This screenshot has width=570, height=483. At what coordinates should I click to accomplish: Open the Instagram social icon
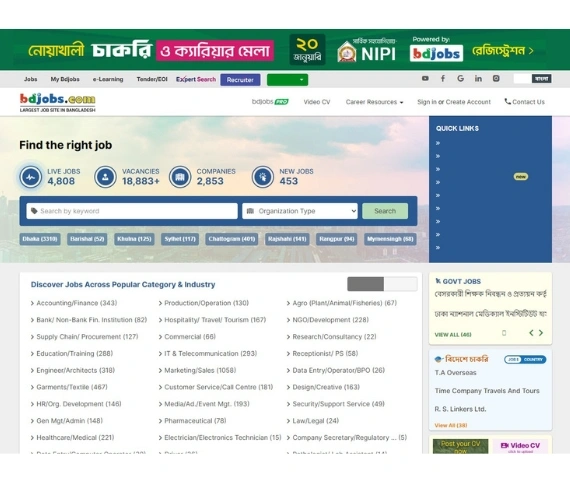(496, 79)
